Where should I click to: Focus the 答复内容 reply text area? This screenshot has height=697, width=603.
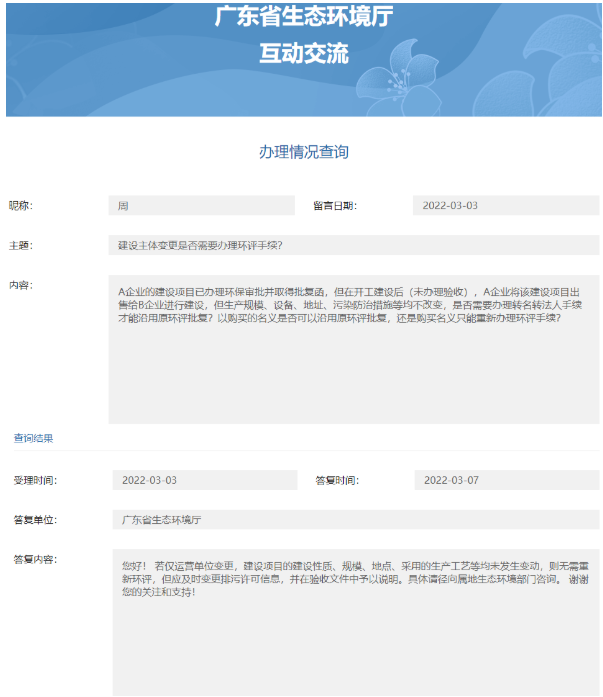pyautogui.click(x=355, y=620)
